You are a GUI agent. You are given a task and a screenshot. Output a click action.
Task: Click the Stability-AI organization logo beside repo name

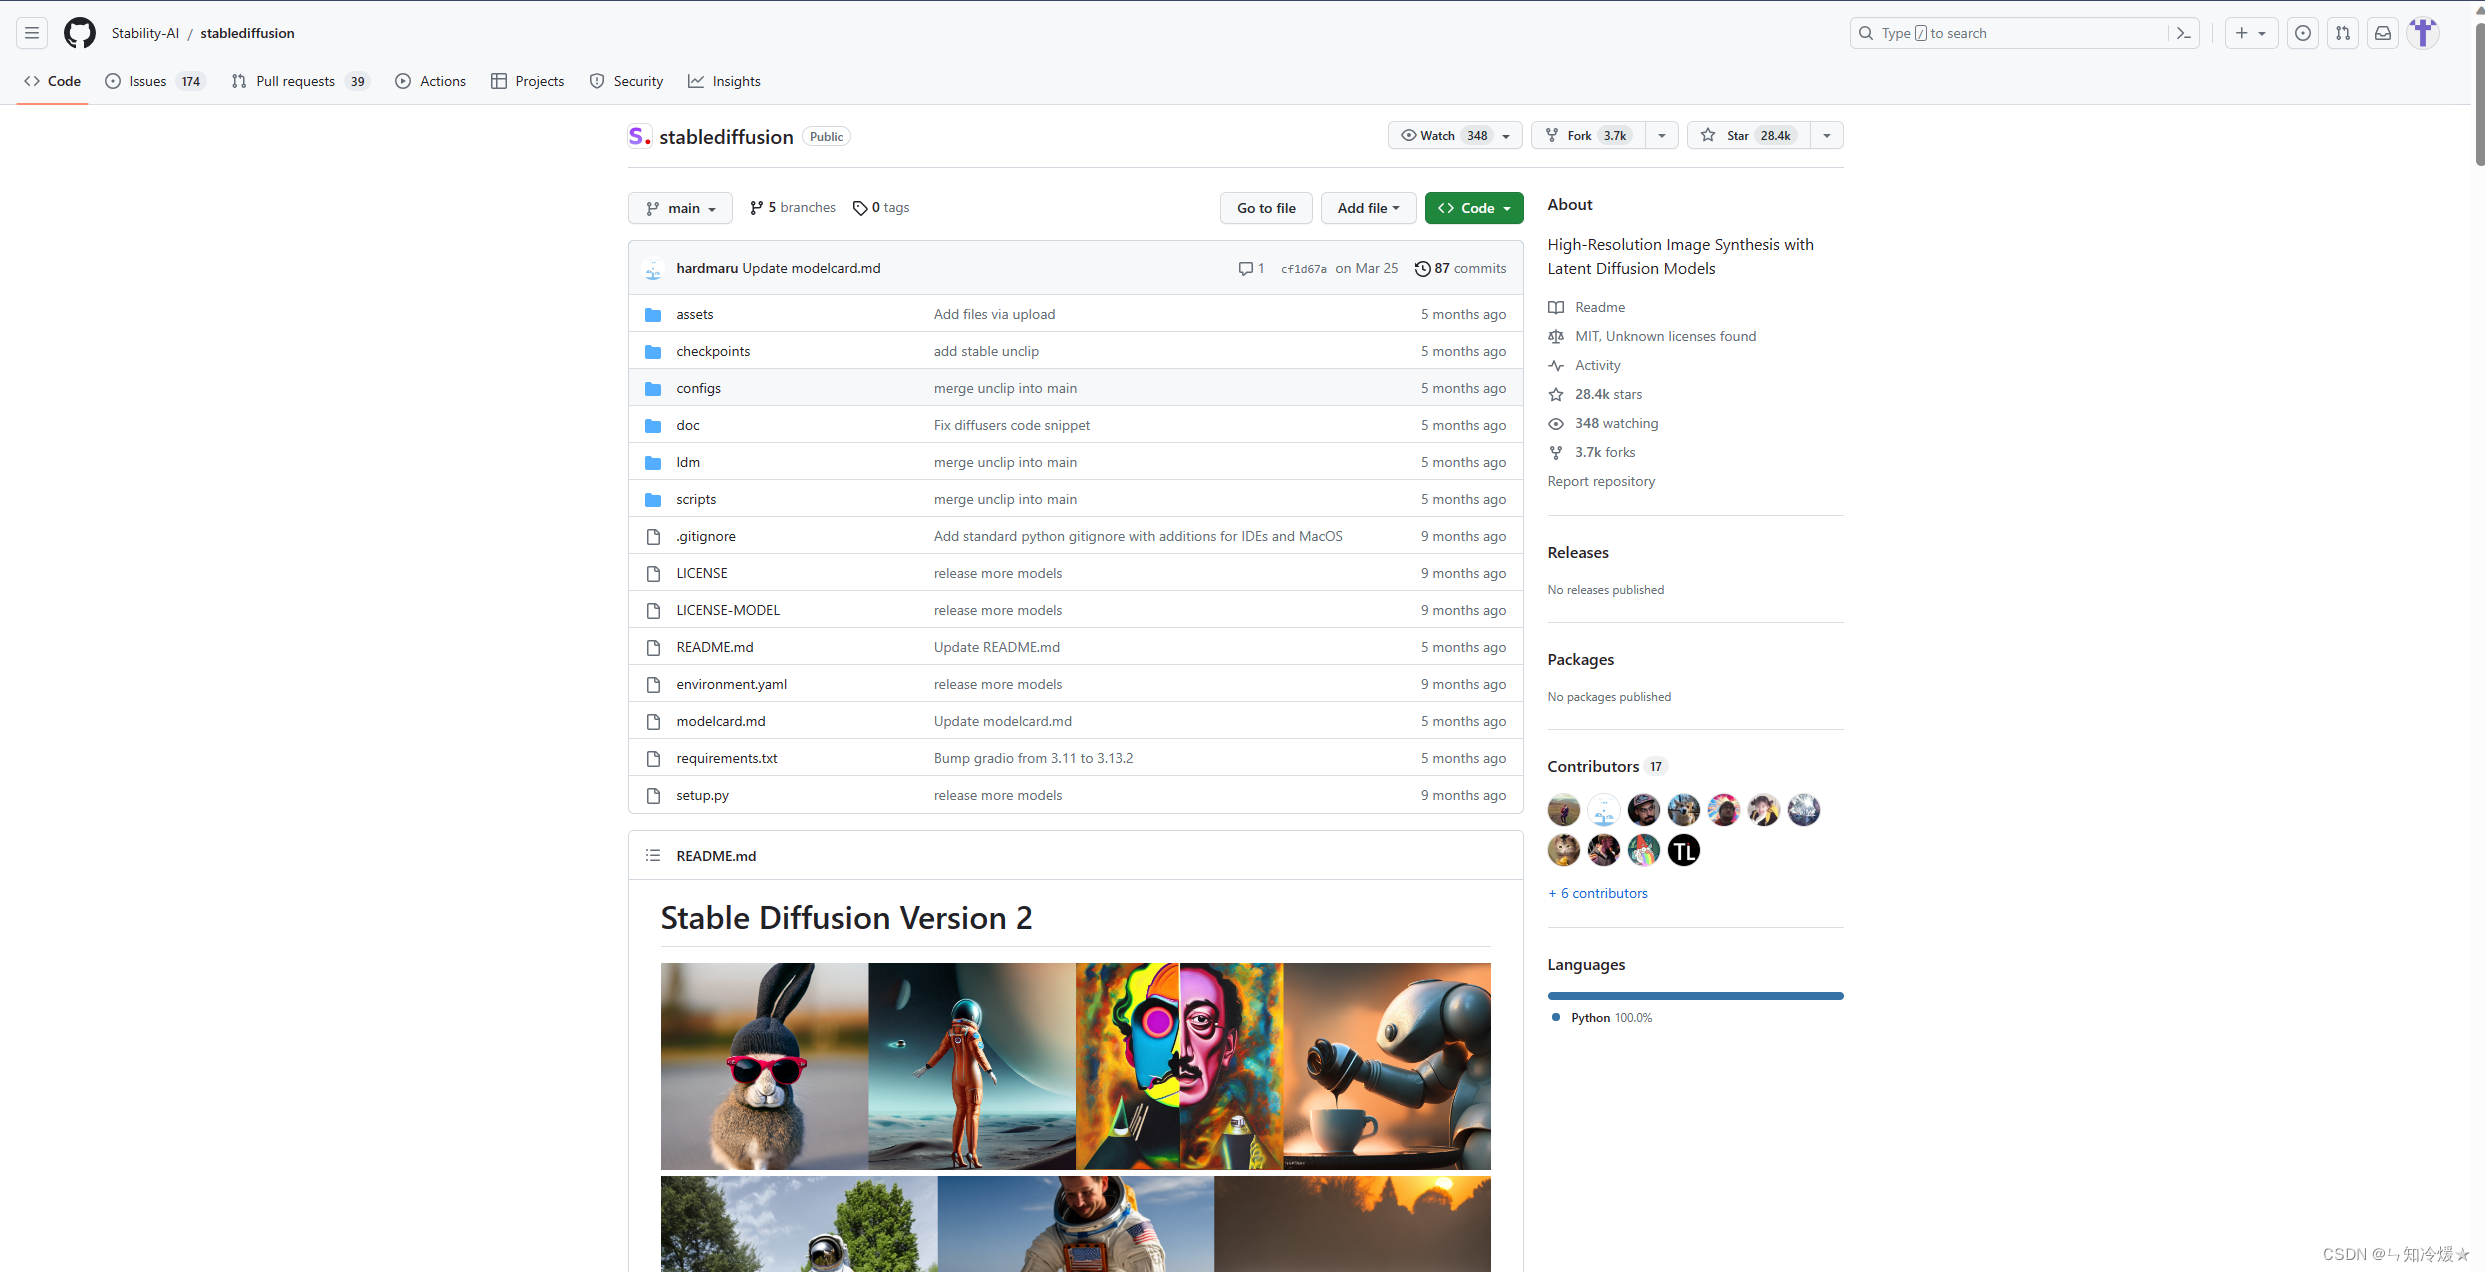coord(639,136)
